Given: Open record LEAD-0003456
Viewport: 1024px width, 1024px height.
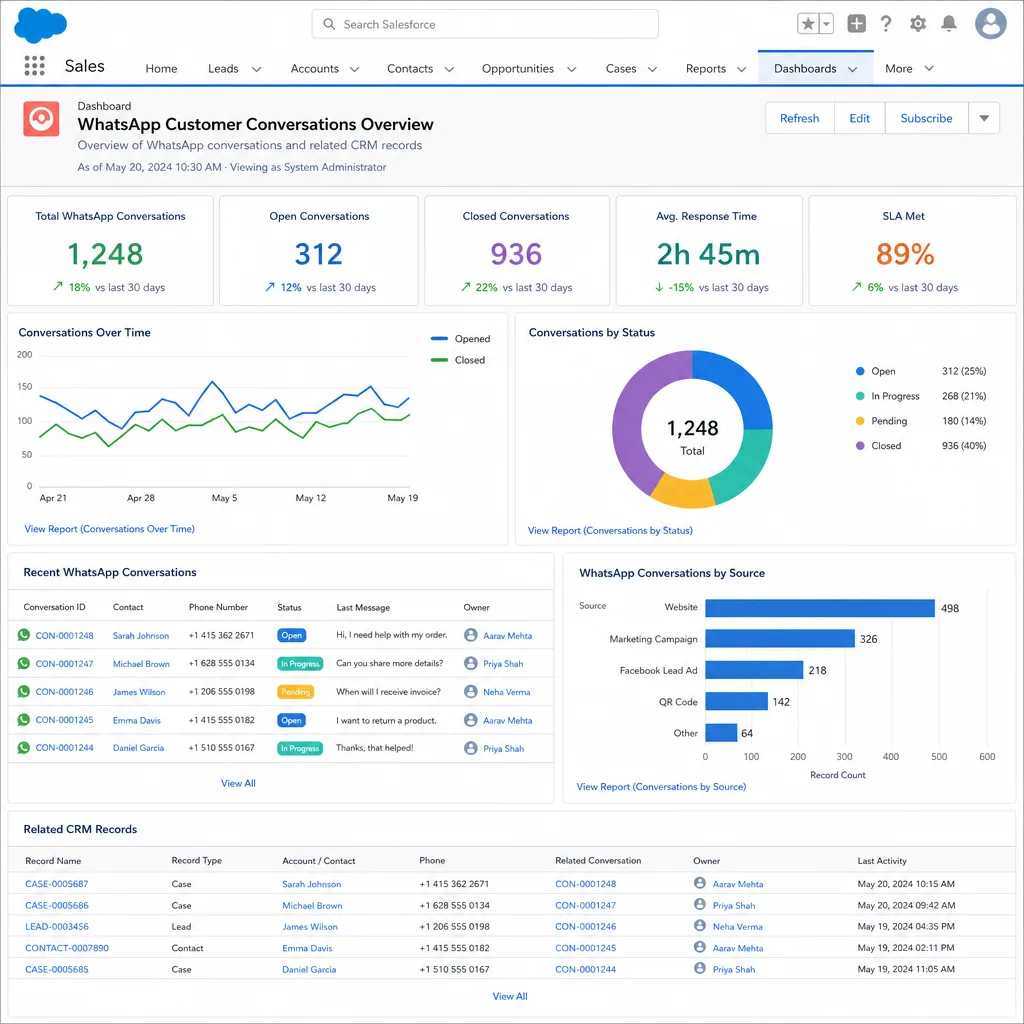Looking at the screenshot, I should 56,926.
